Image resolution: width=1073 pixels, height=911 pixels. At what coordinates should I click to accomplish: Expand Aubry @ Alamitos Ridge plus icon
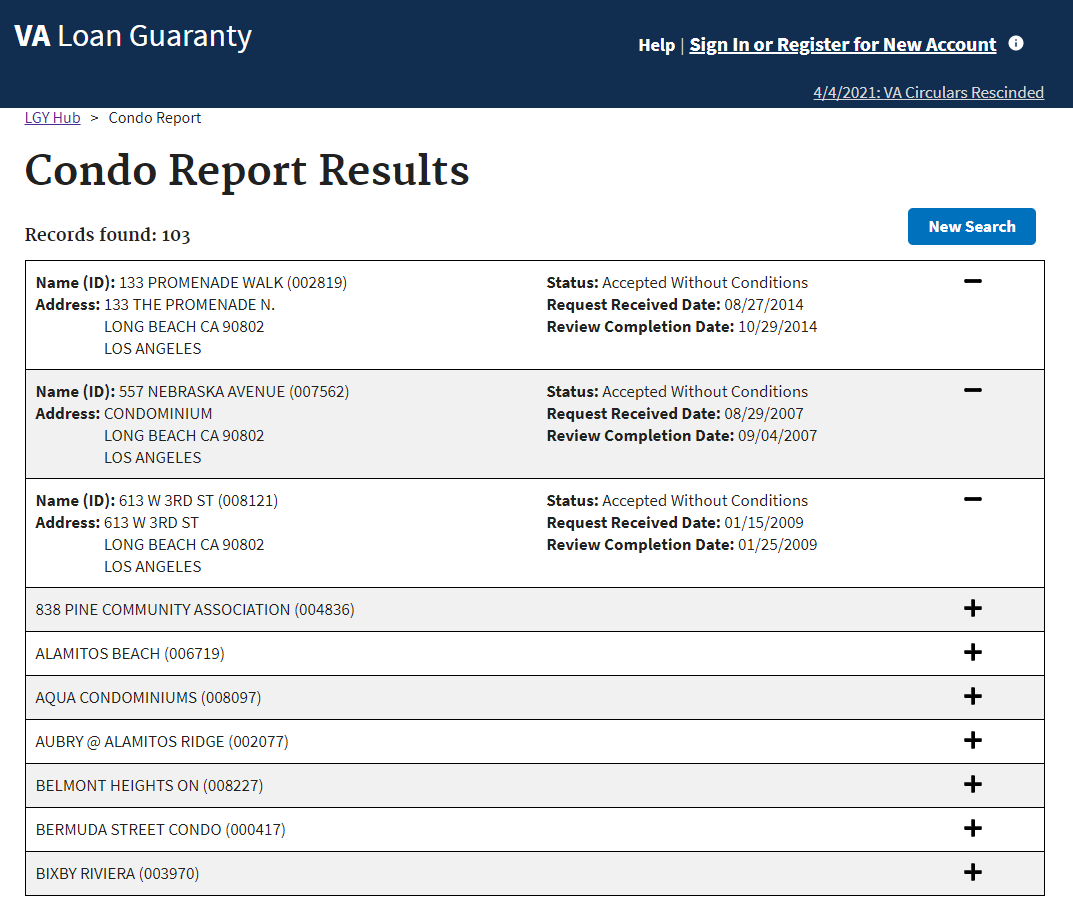(x=972, y=741)
